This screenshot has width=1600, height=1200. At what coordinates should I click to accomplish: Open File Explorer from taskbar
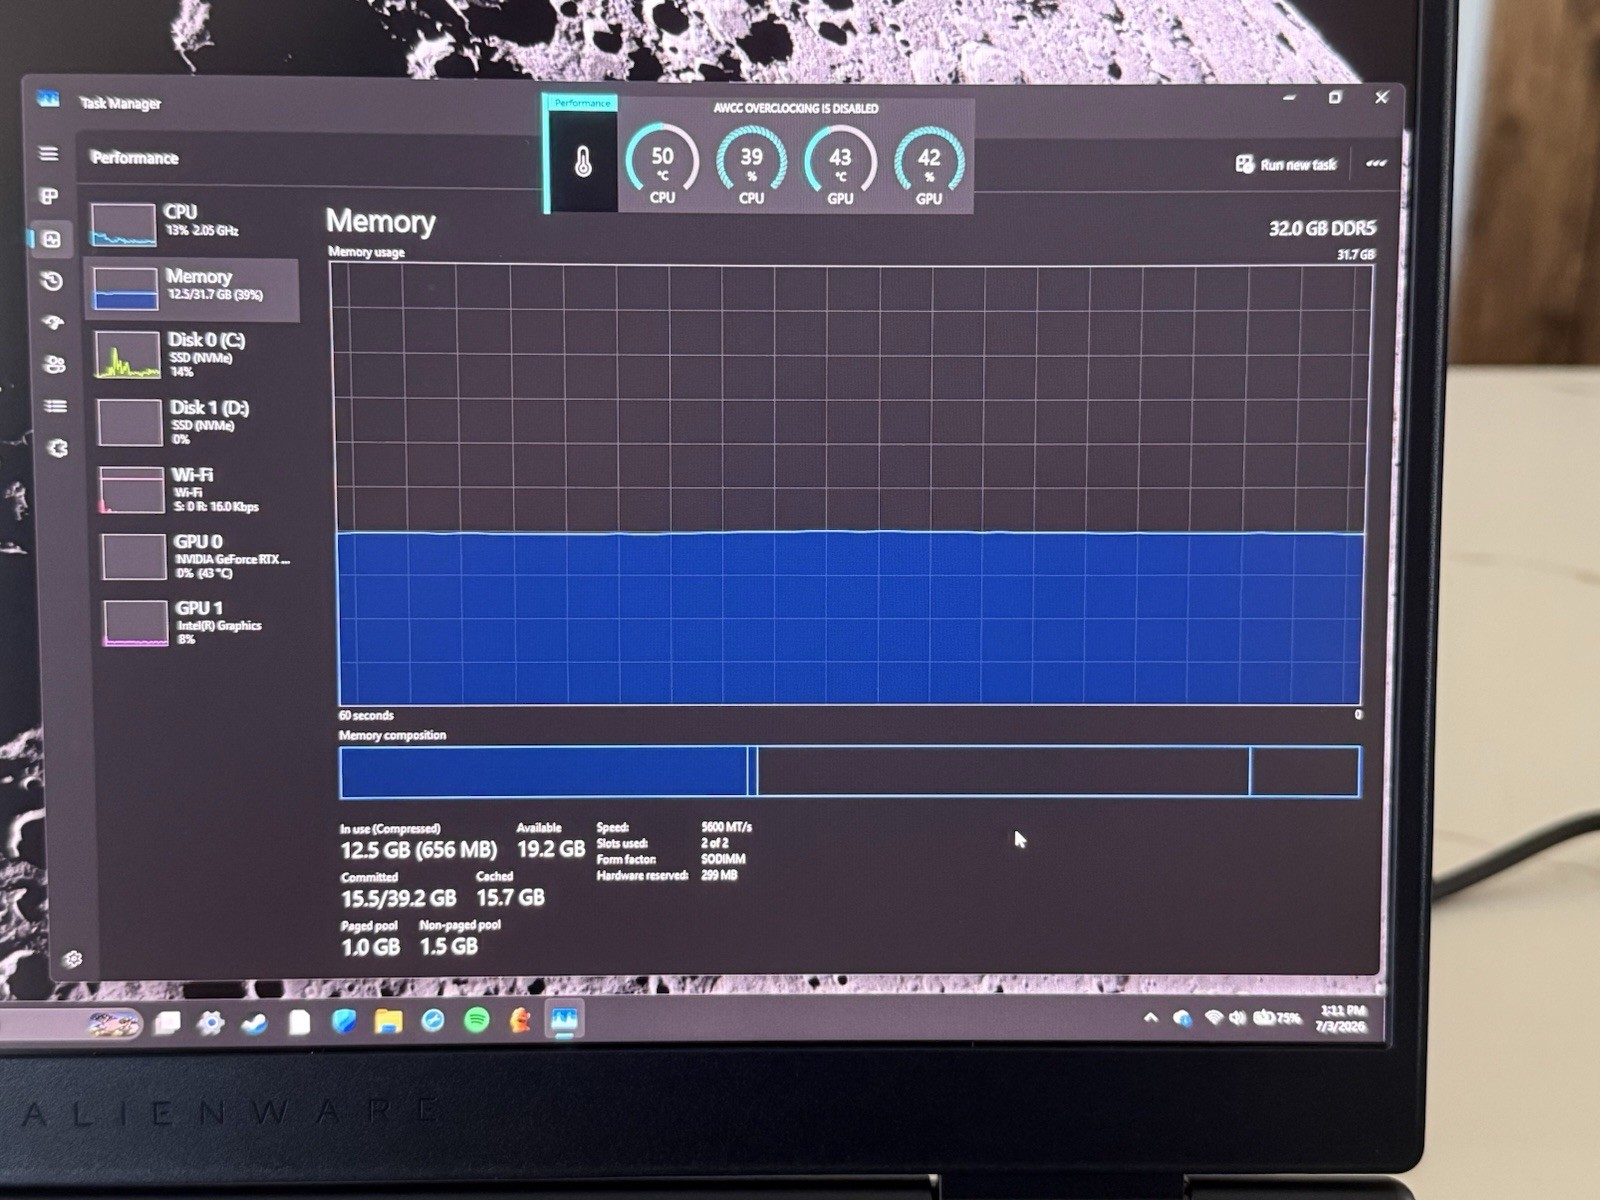(x=388, y=1021)
